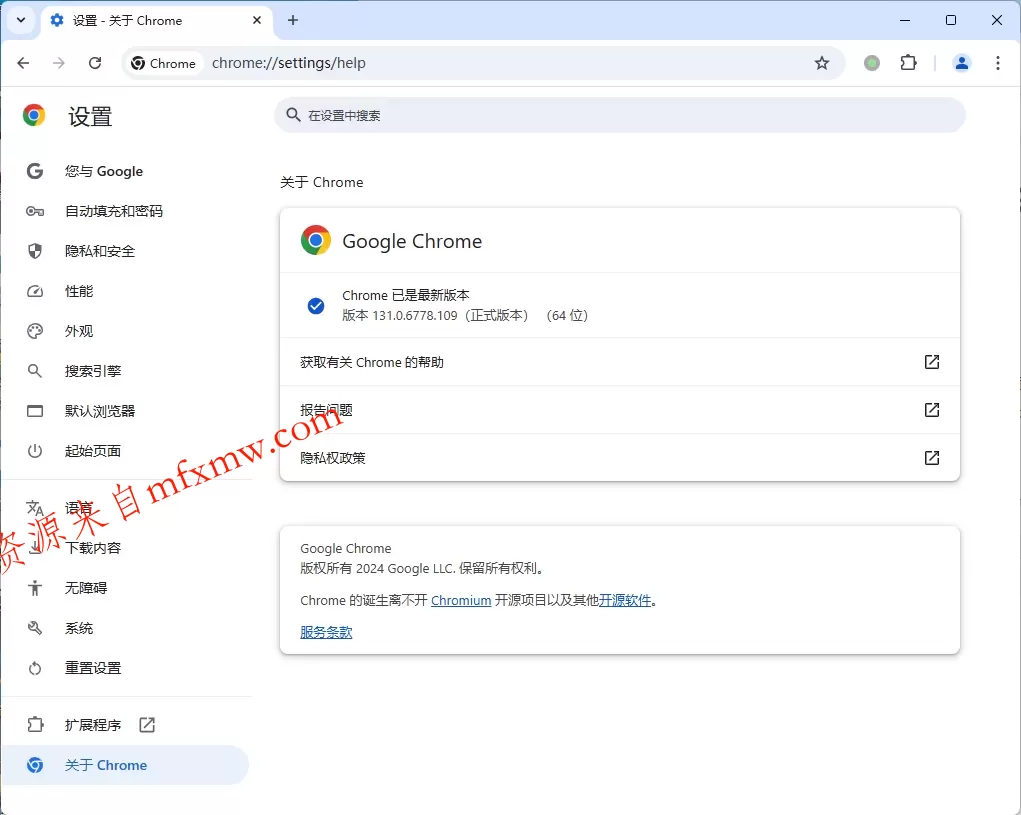
Task: Open 隐私权政策 row
Action: [x=620, y=458]
